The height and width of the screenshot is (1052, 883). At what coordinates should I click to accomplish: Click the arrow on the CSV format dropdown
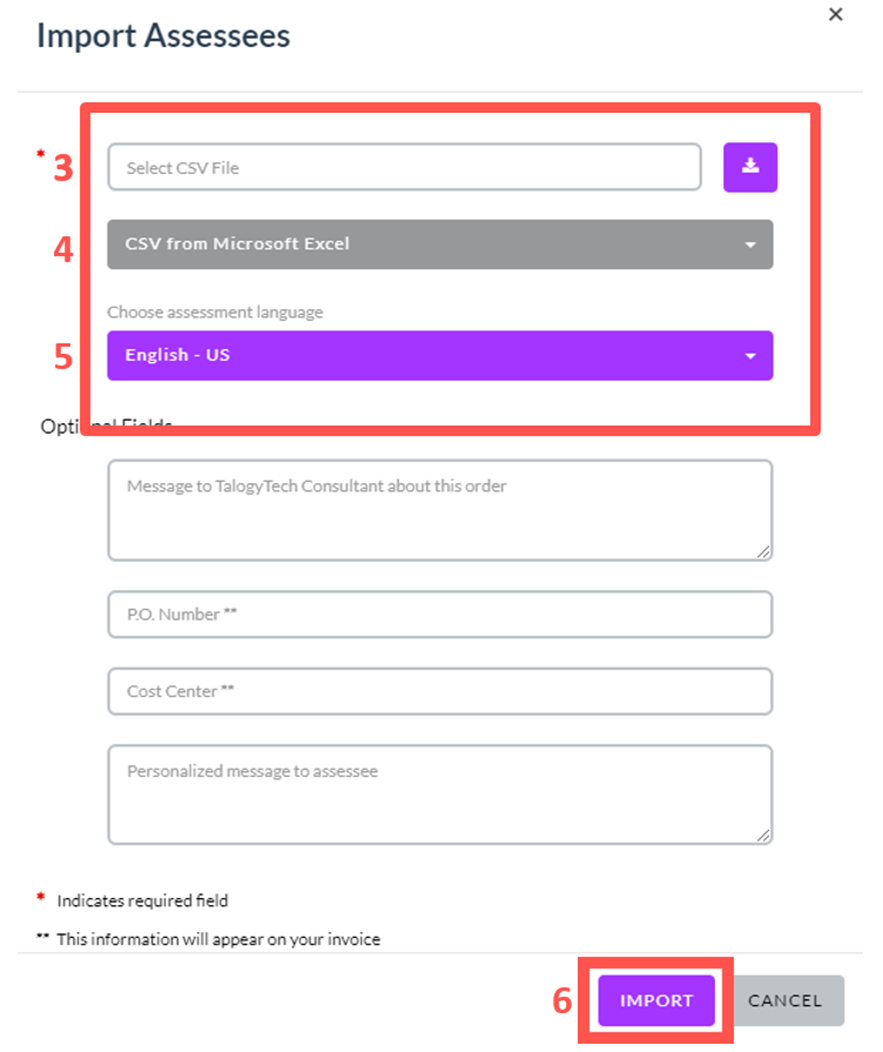[x=751, y=245]
